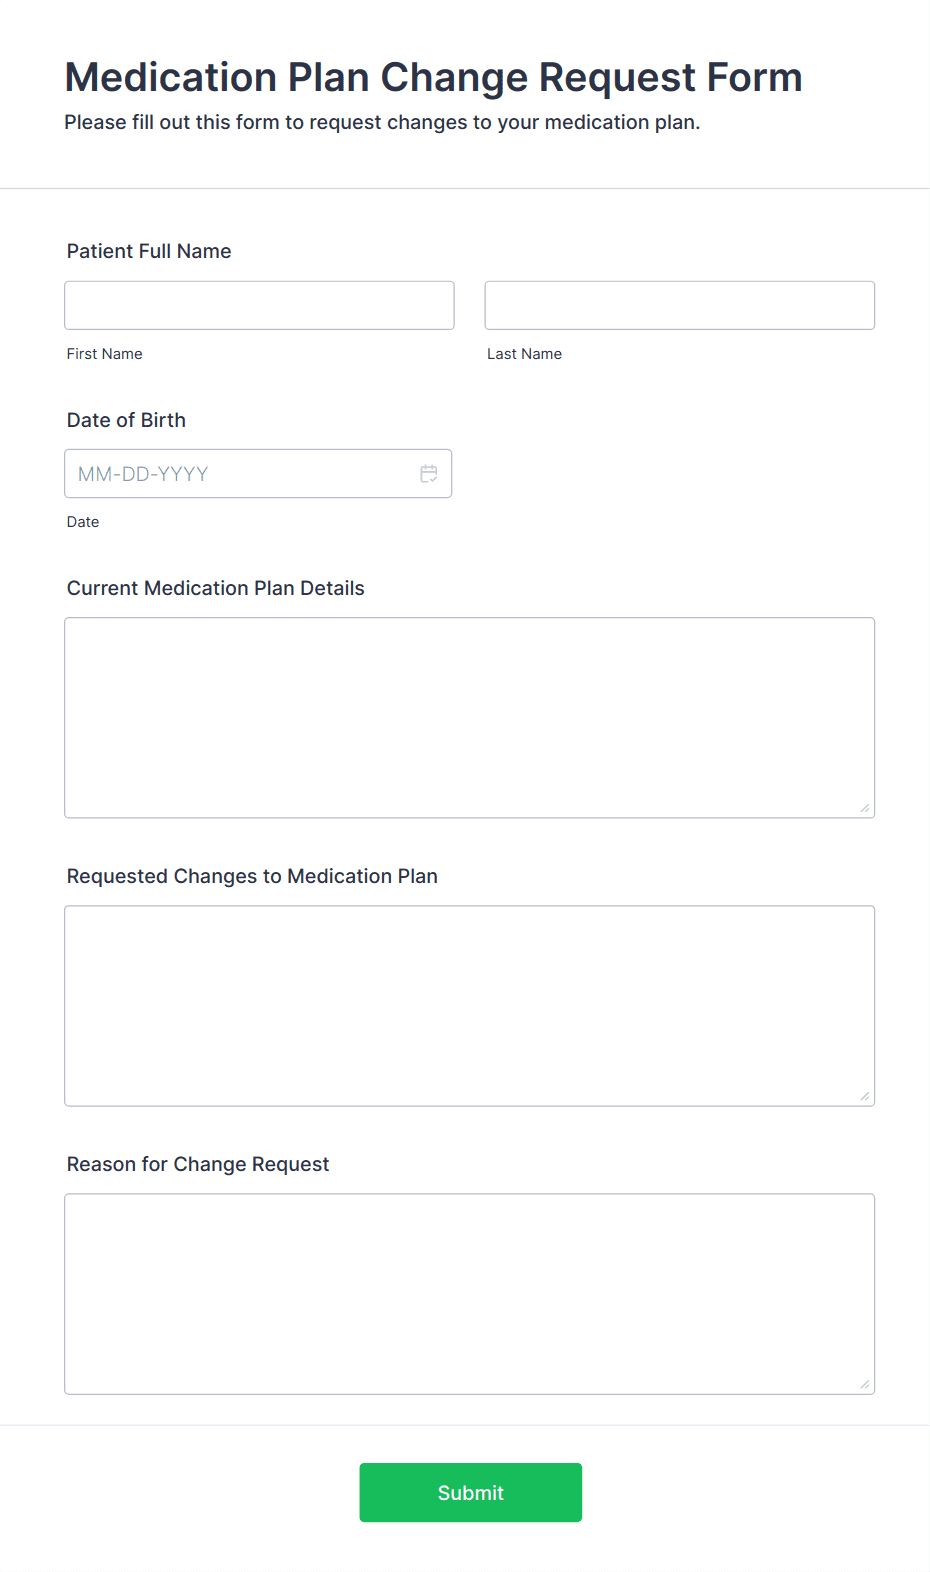930x1572 pixels.
Task: Click the Last Name label text
Action: pos(524,353)
